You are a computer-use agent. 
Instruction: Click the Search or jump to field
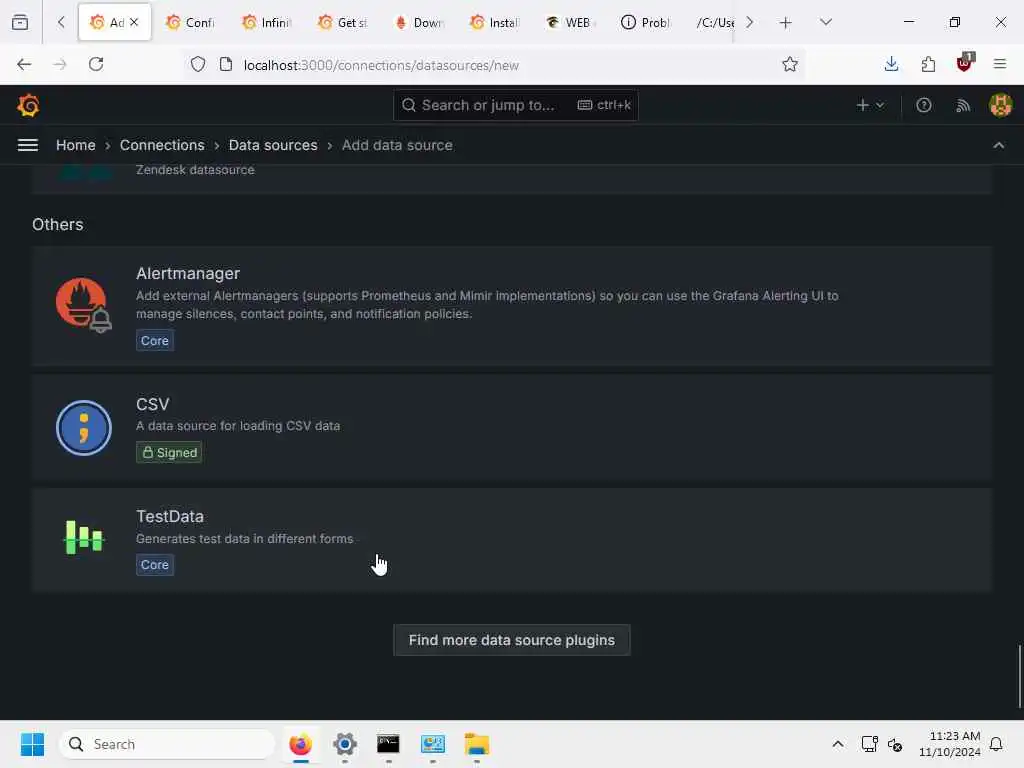(515, 105)
